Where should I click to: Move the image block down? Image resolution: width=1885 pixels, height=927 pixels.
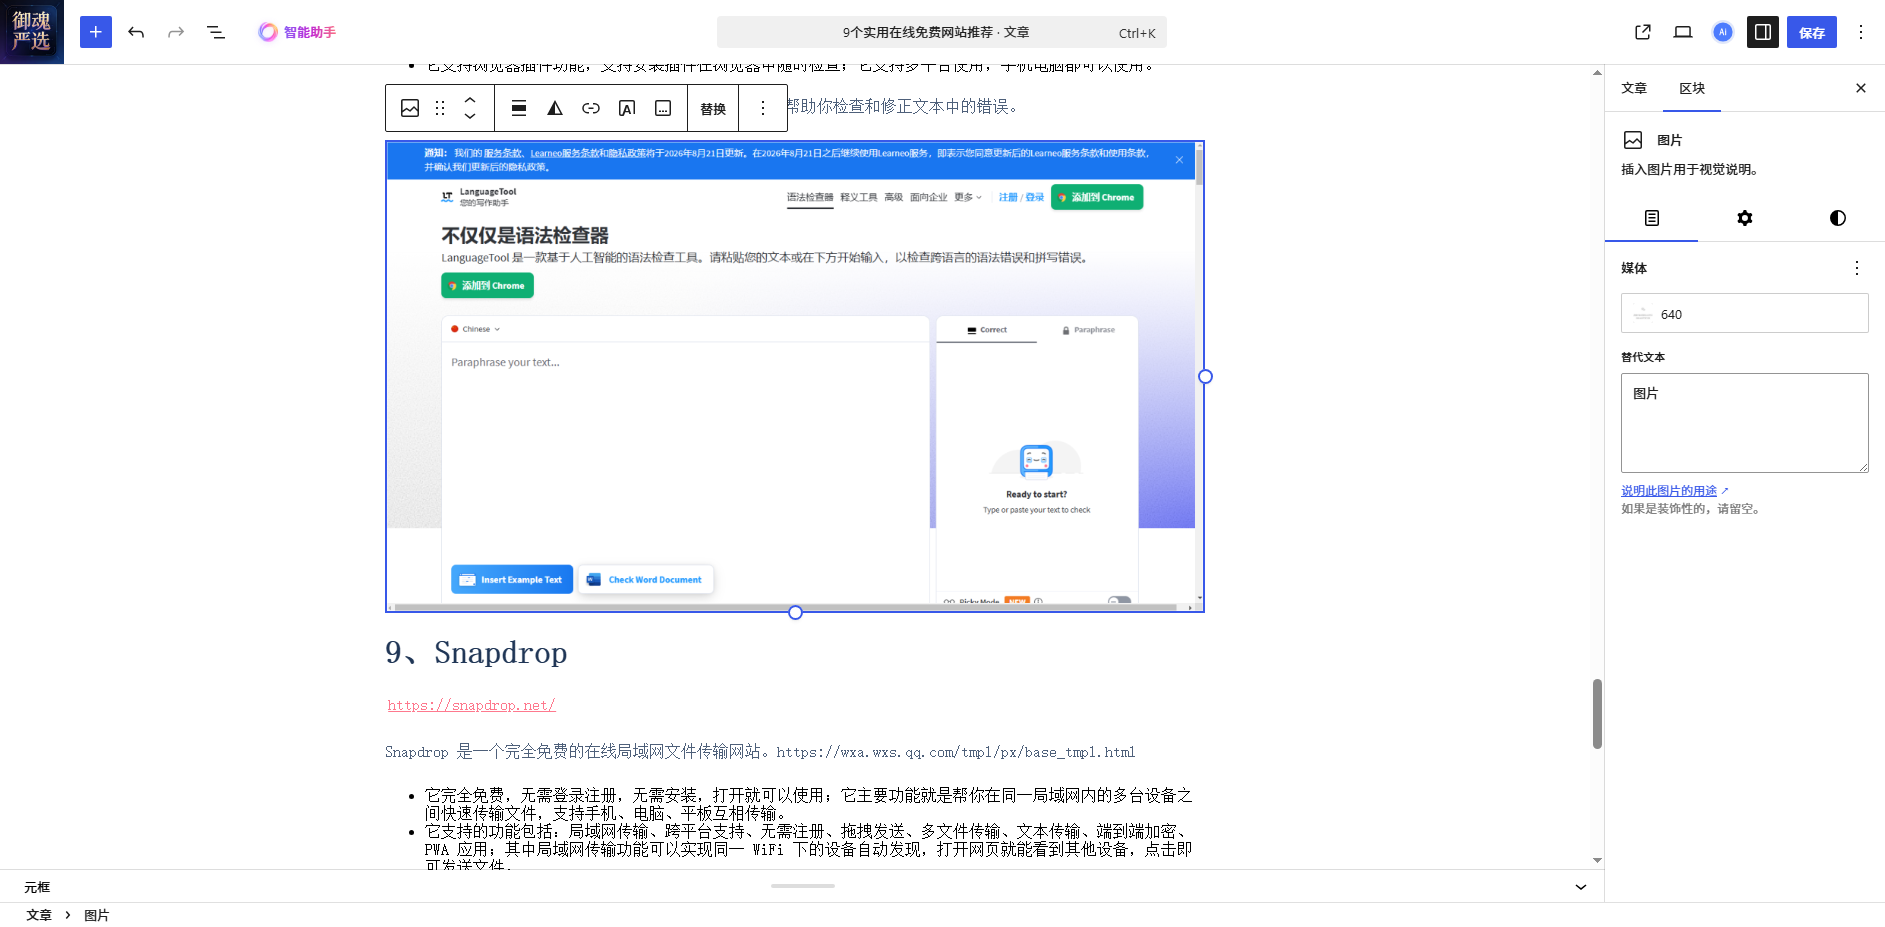click(470, 116)
